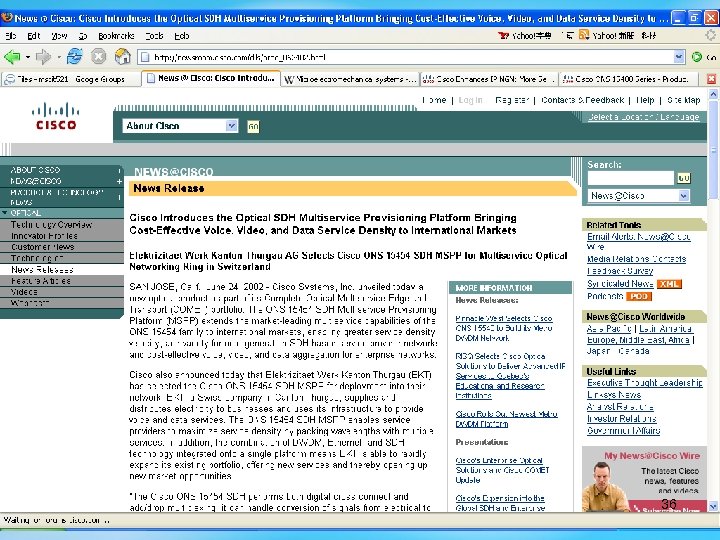Open the File menu
720x540 pixels.
[x=11, y=36]
